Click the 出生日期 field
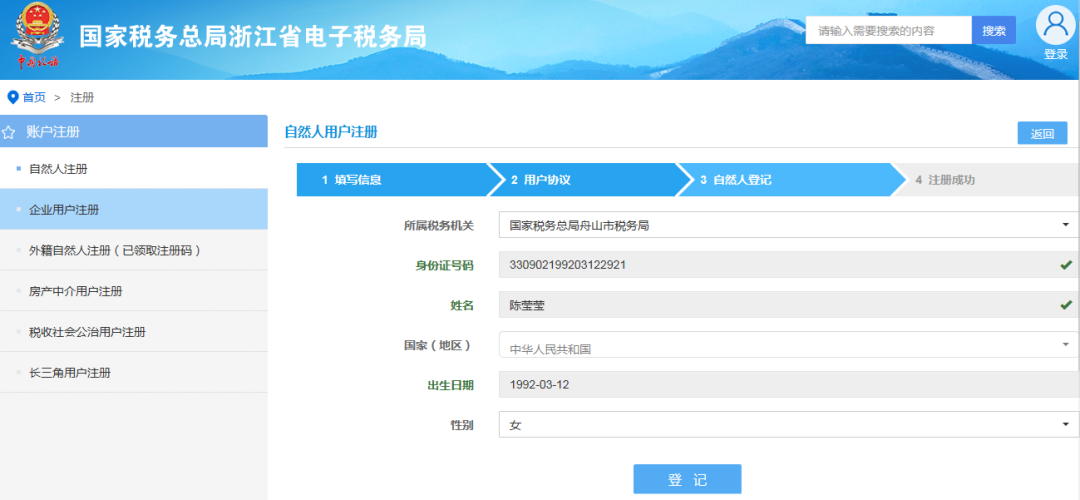1080x500 pixels. tap(789, 384)
